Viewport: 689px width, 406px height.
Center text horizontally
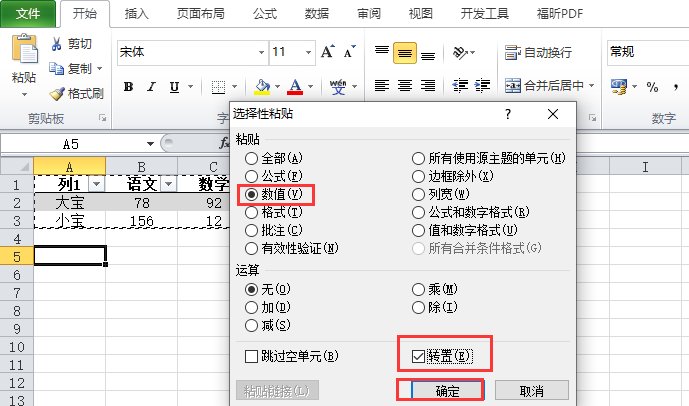pos(405,85)
